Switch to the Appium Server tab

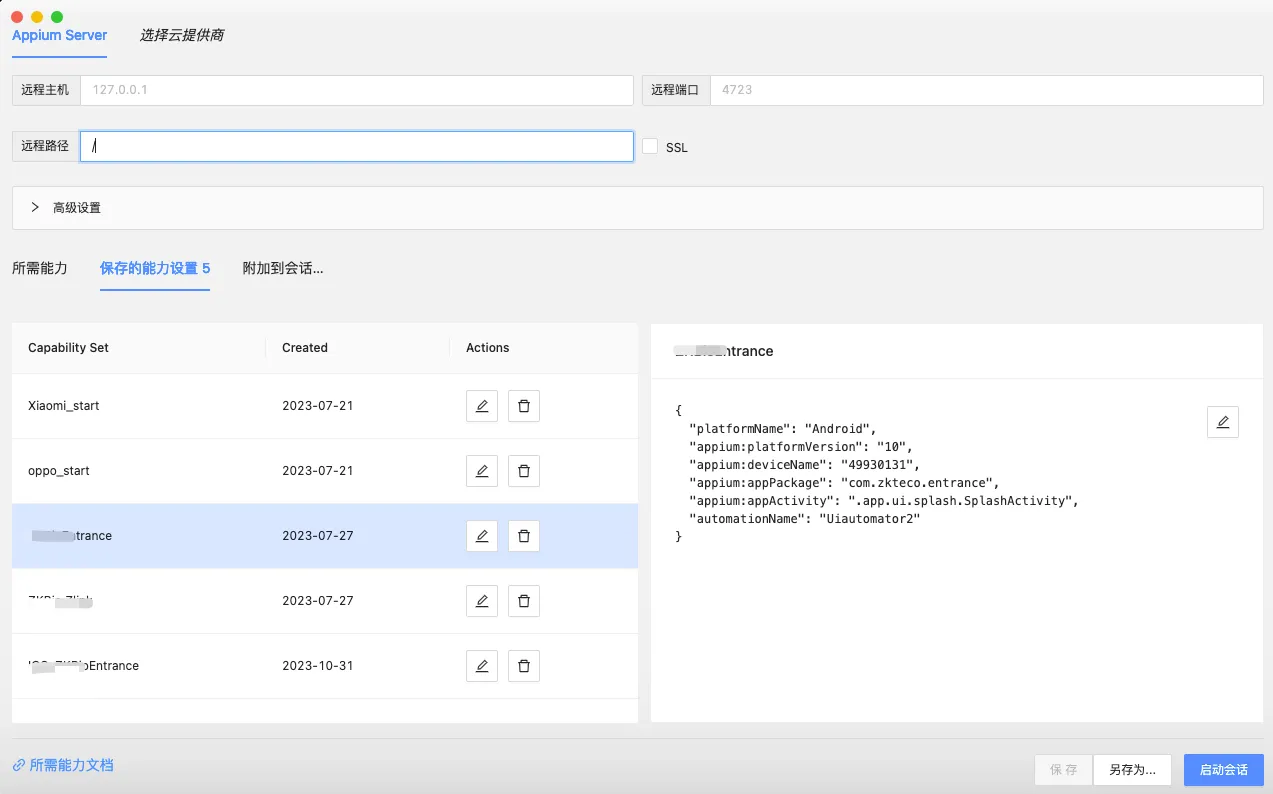(x=60, y=35)
